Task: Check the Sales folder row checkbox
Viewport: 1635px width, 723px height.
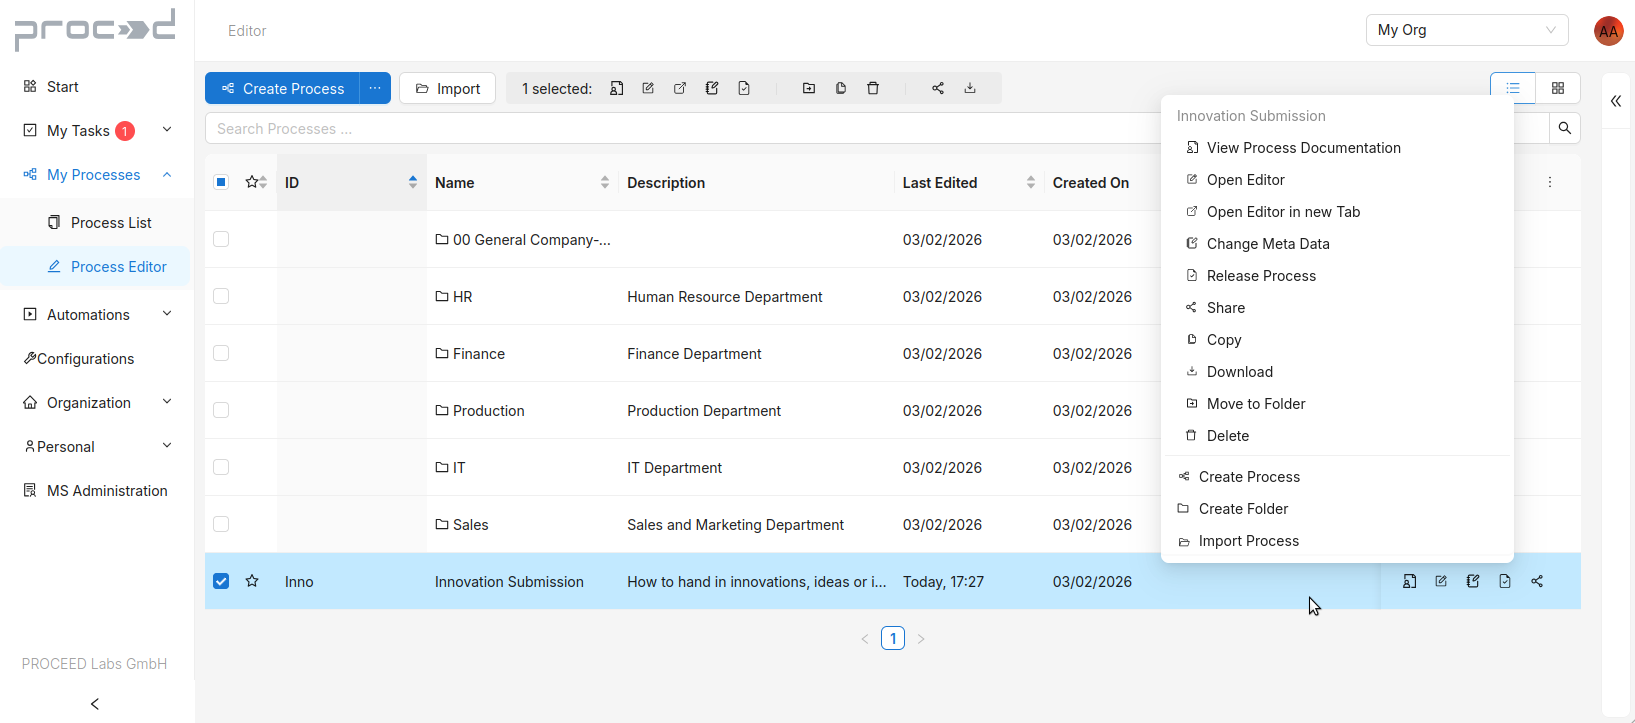Action: click(221, 524)
